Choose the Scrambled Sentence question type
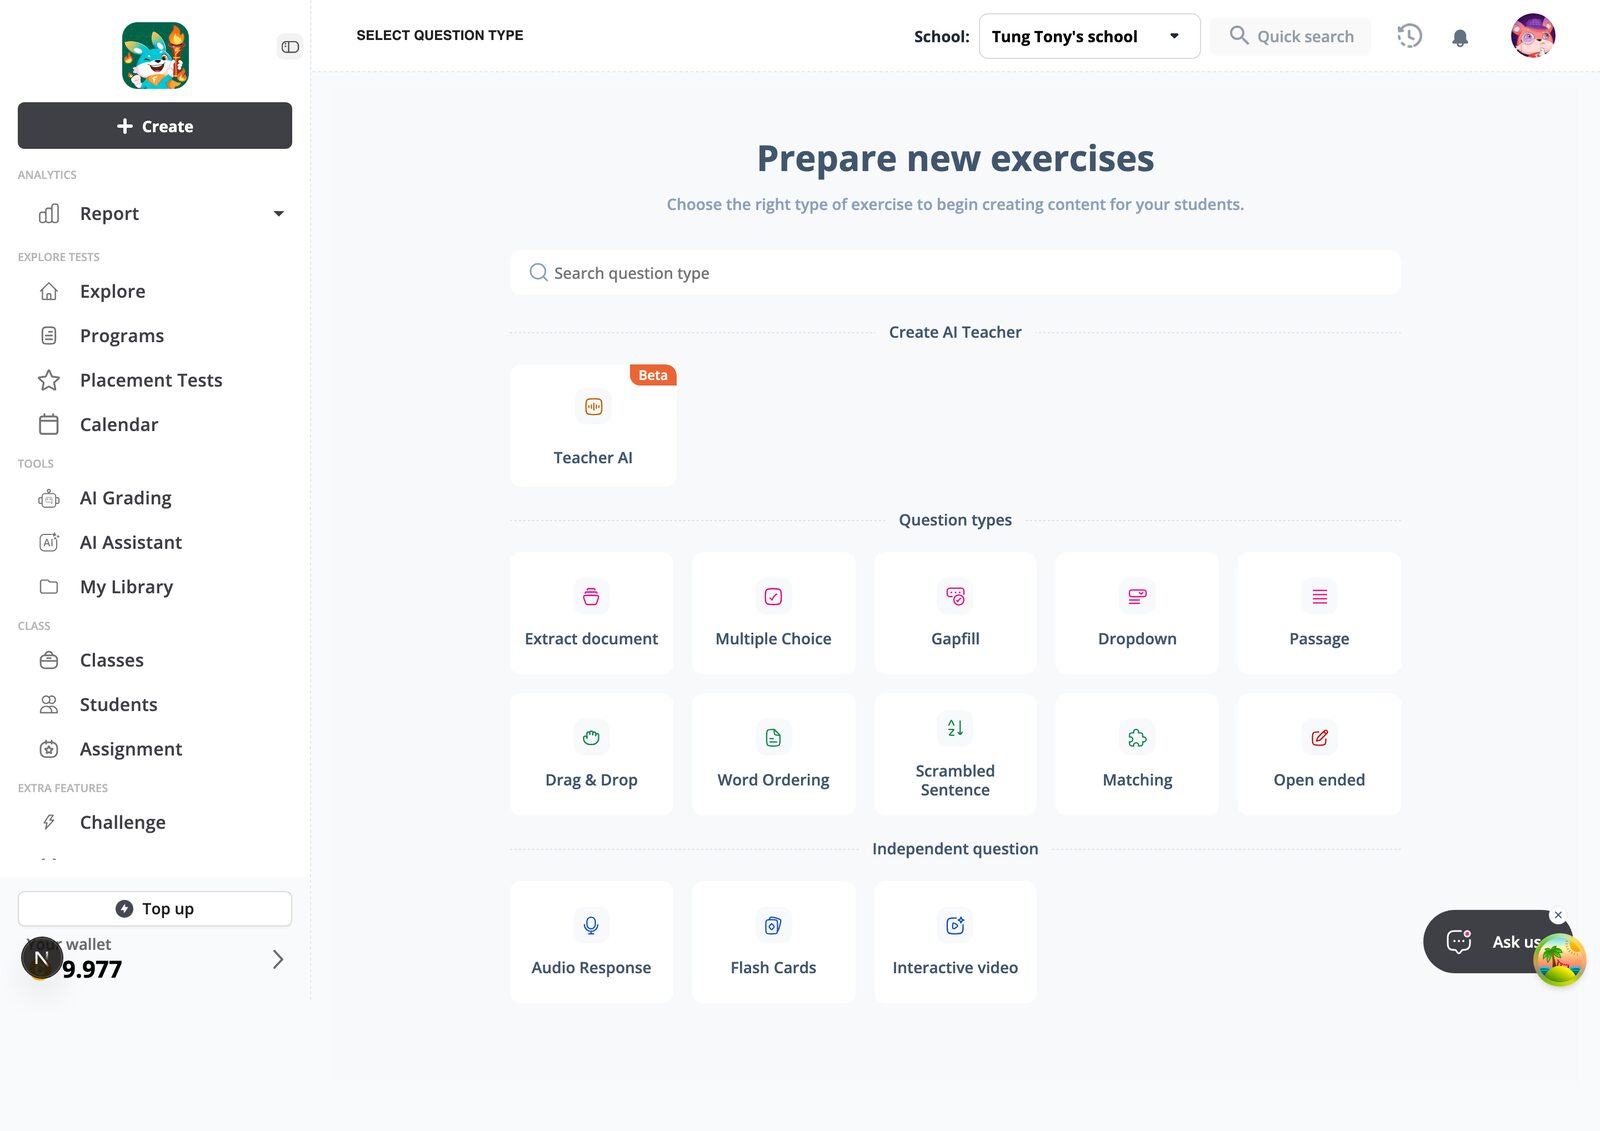This screenshot has width=1600, height=1131. (955, 754)
